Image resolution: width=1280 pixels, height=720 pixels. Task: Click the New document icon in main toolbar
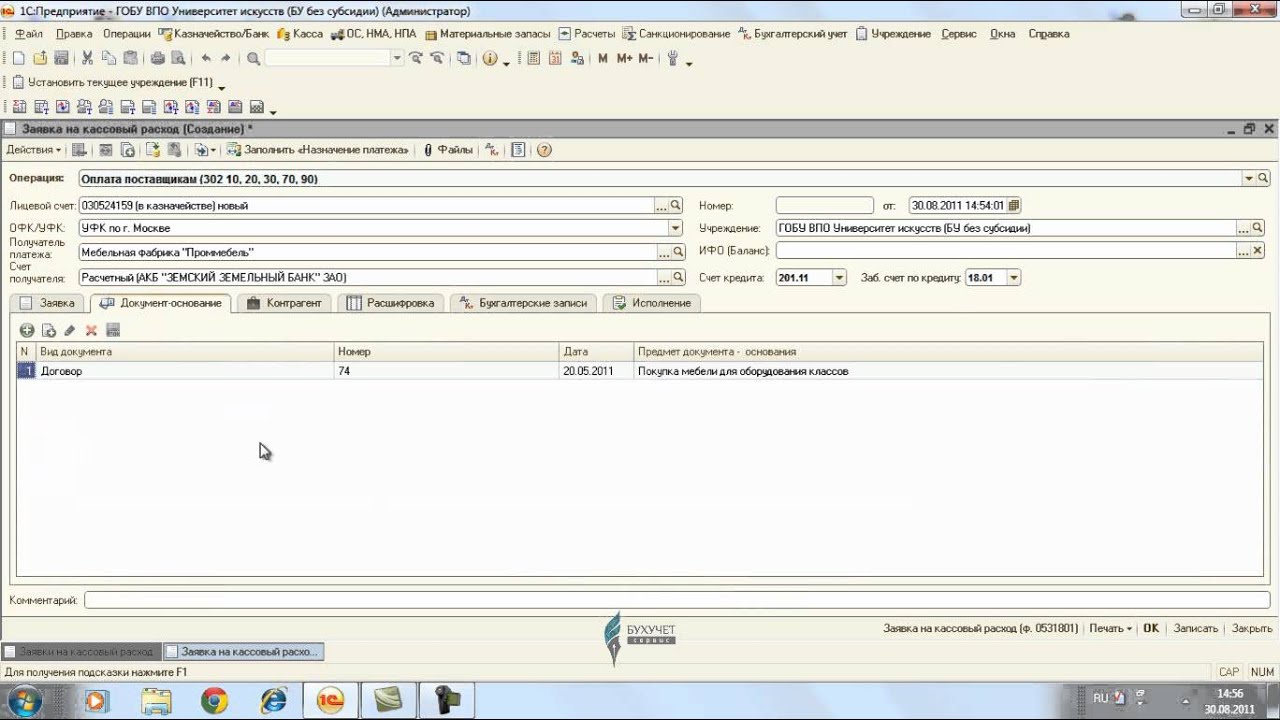[18, 59]
